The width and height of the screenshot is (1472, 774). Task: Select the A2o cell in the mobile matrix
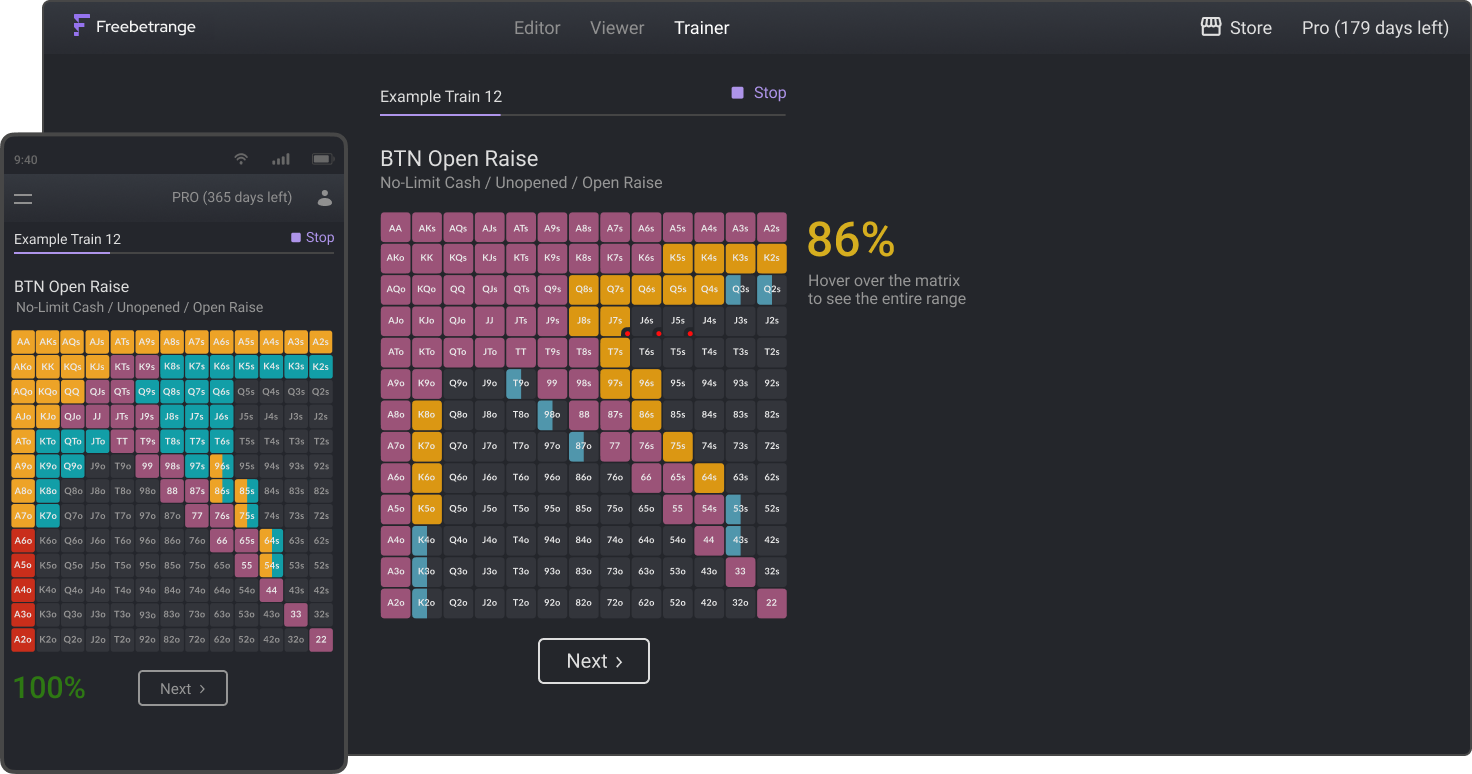click(x=22, y=639)
